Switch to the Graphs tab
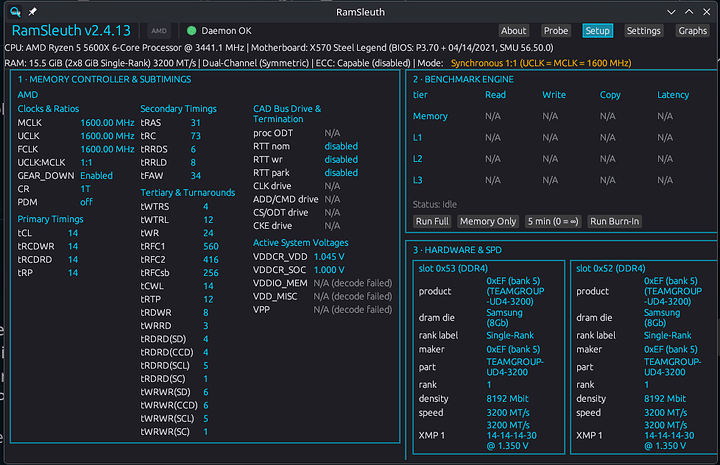720x465 pixels. (x=692, y=31)
